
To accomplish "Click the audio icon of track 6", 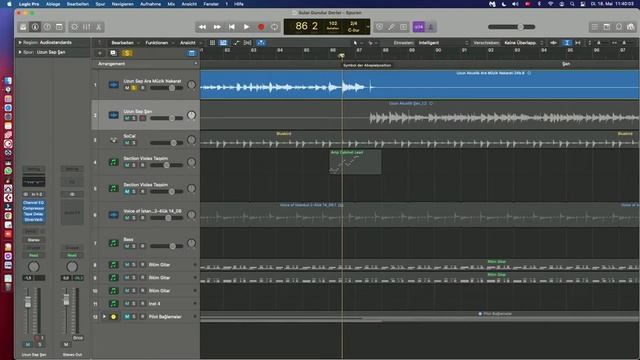I will [113, 215].
